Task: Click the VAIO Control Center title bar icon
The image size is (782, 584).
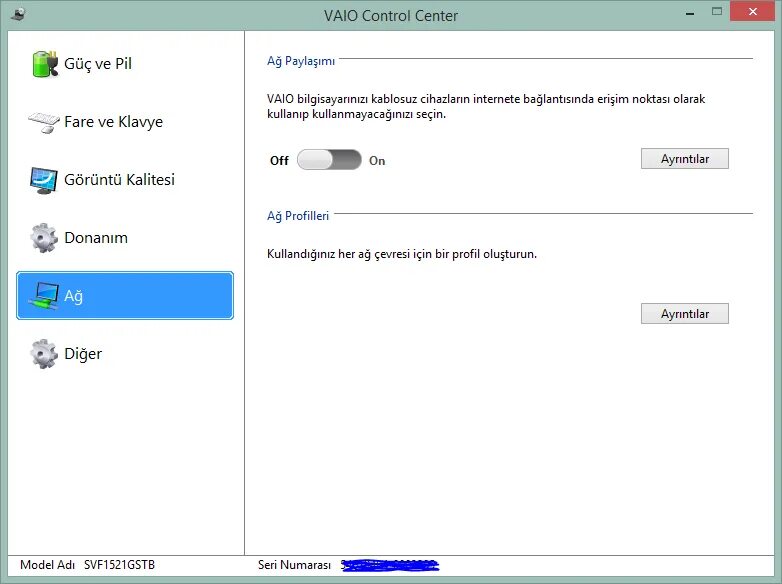Action: 17,14
